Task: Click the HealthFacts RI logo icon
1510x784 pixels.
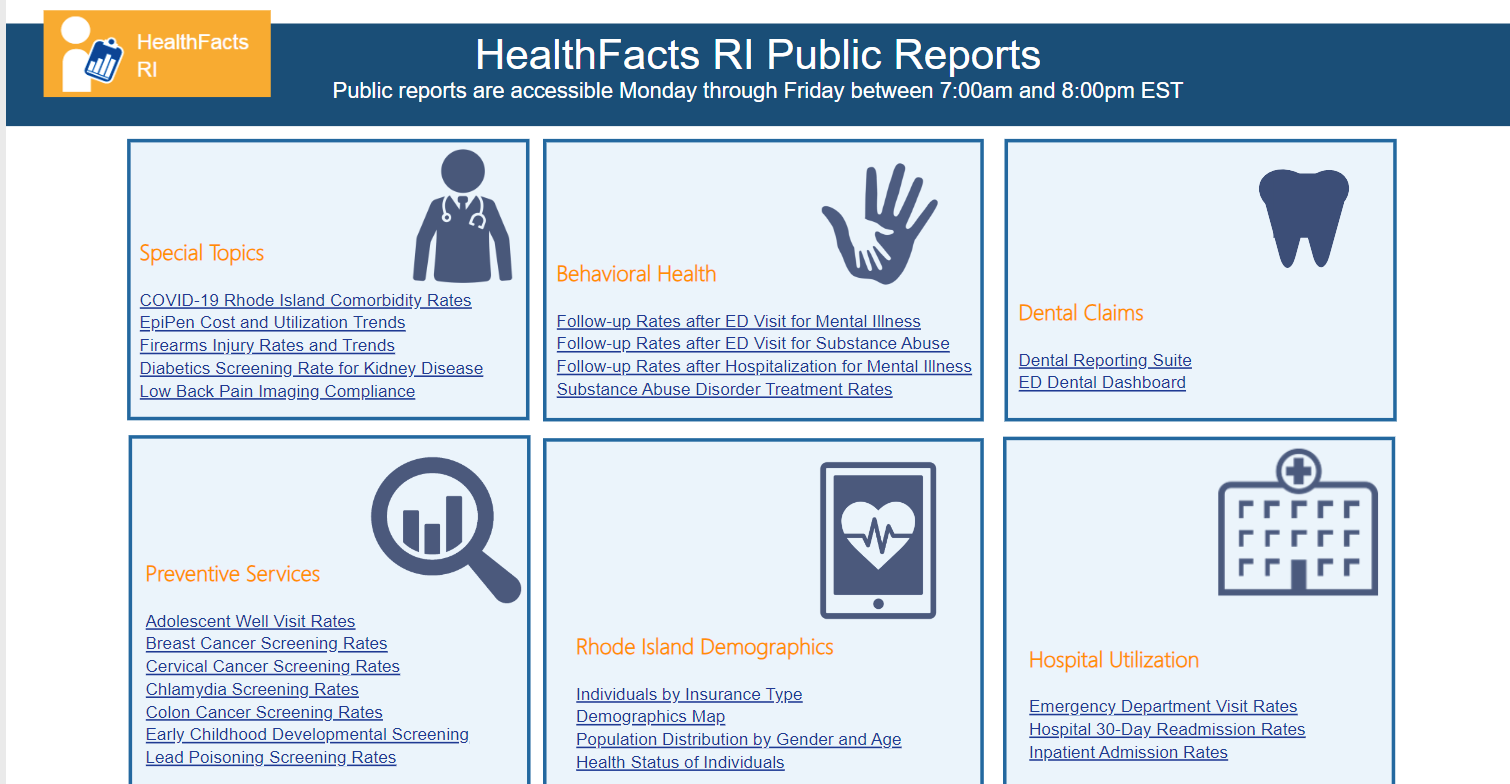Action: (x=90, y=54)
